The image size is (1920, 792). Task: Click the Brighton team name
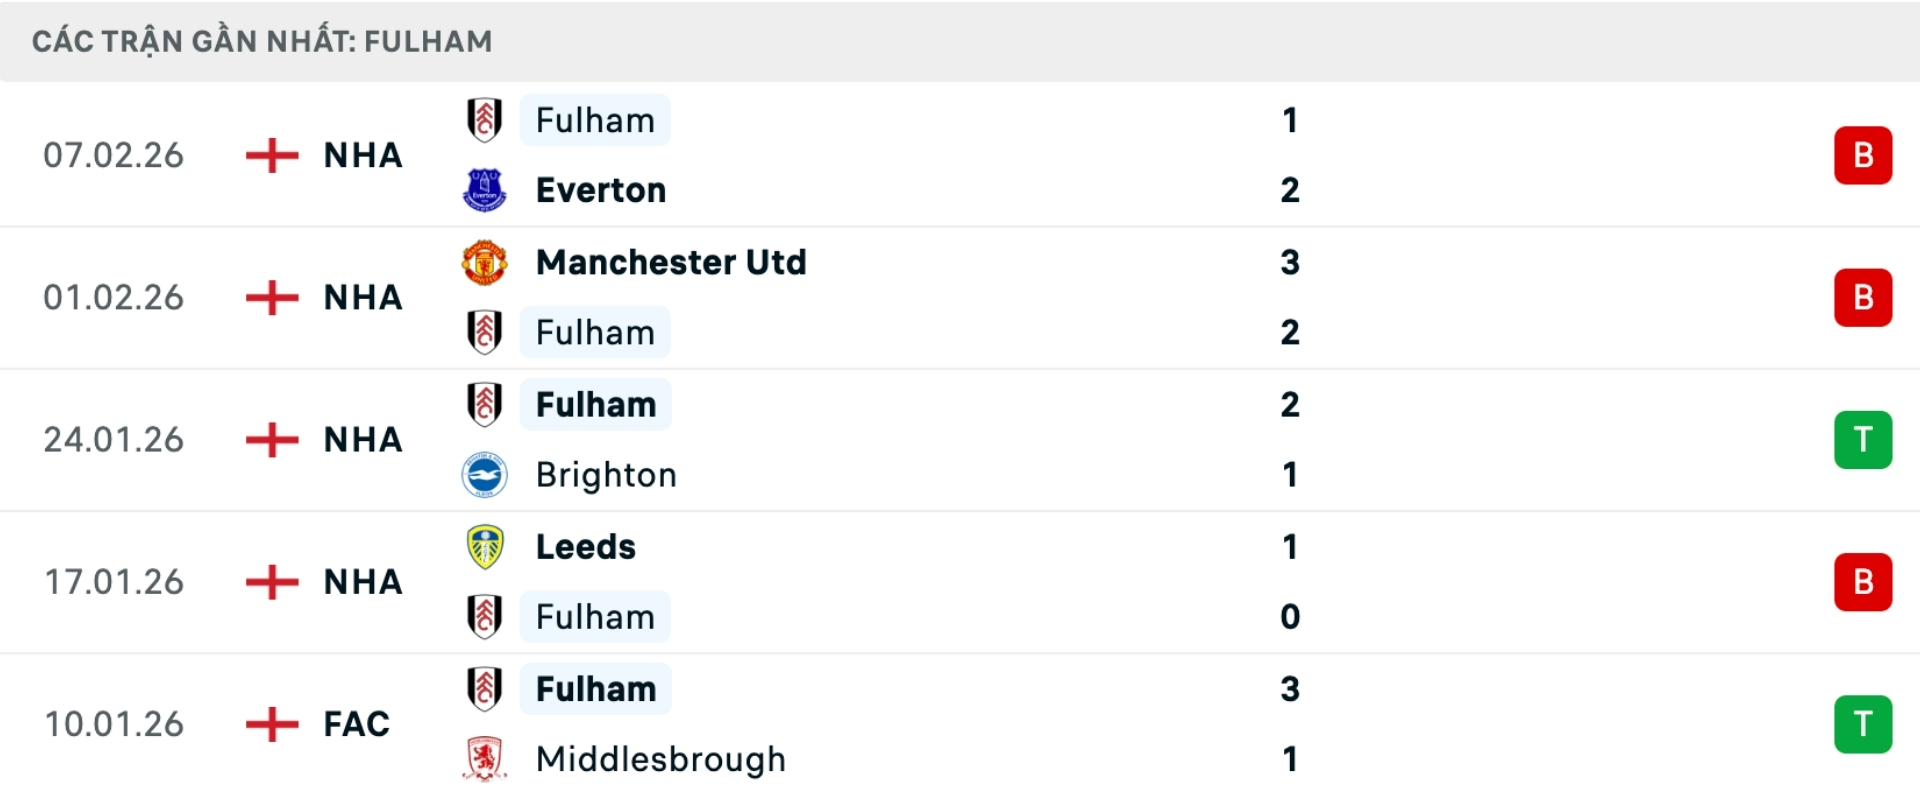click(x=605, y=474)
